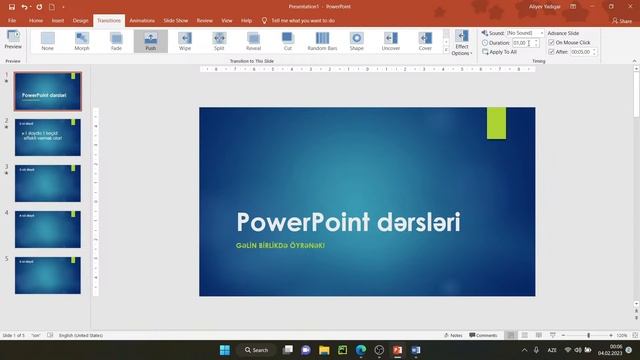The image size is (640, 360).
Task: Toggle the On Mouse Click checkbox
Action: click(551, 42)
